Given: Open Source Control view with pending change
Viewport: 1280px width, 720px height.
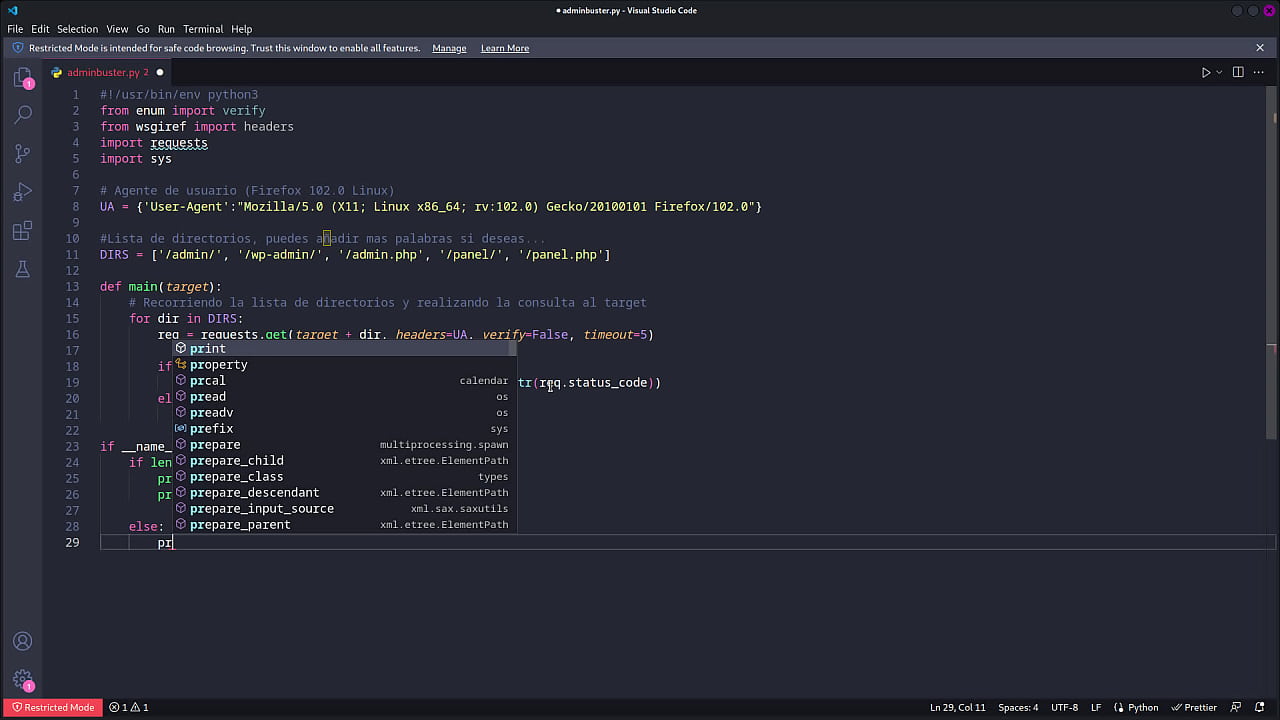Looking at the screenshot, I should pos(22,152).
